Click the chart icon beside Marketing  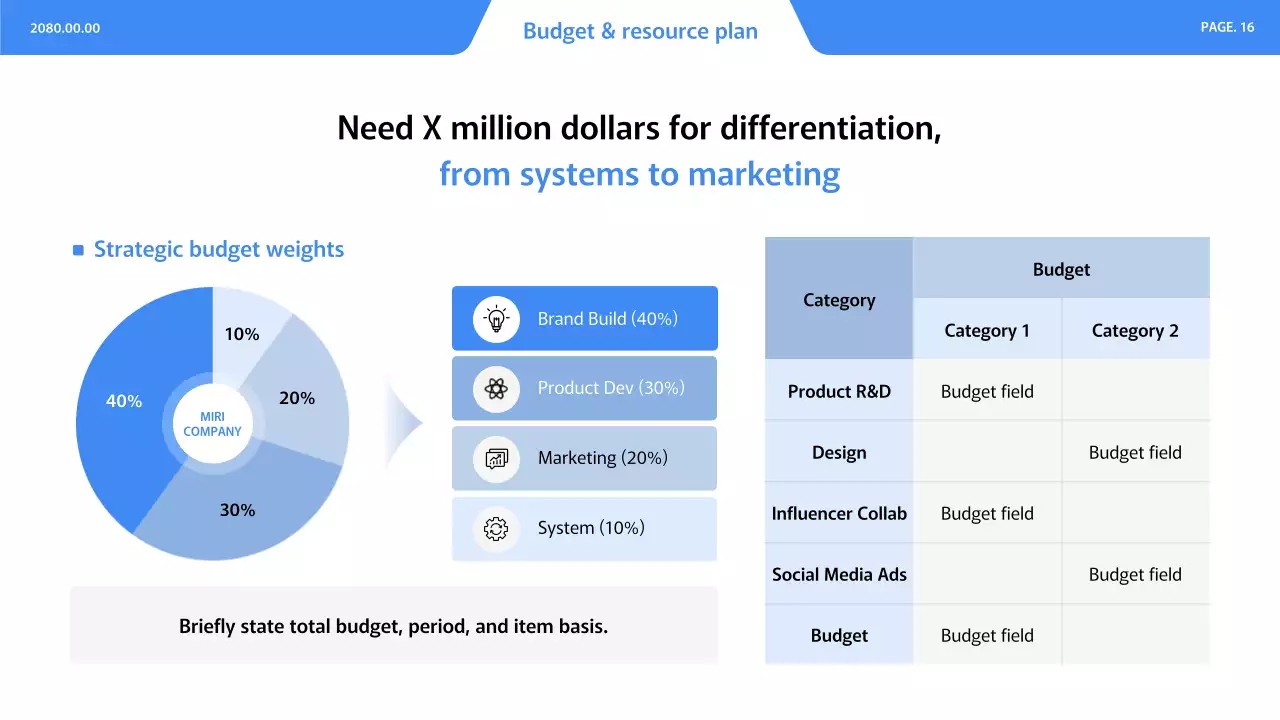point(496,458)
